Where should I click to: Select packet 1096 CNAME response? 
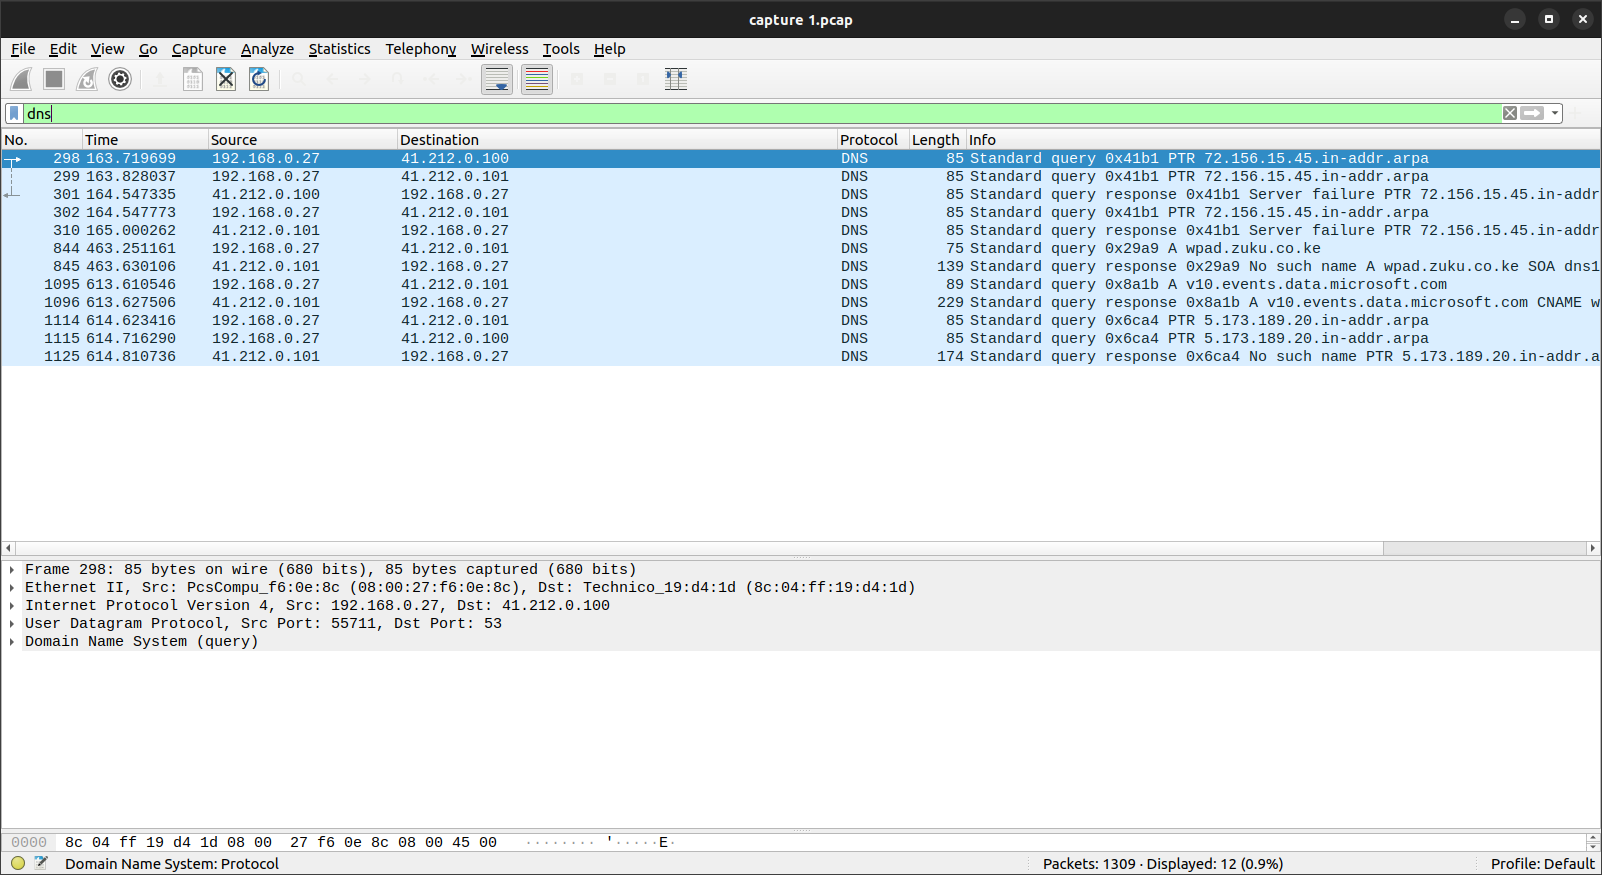pyautogui.click(x=800, y=302)
